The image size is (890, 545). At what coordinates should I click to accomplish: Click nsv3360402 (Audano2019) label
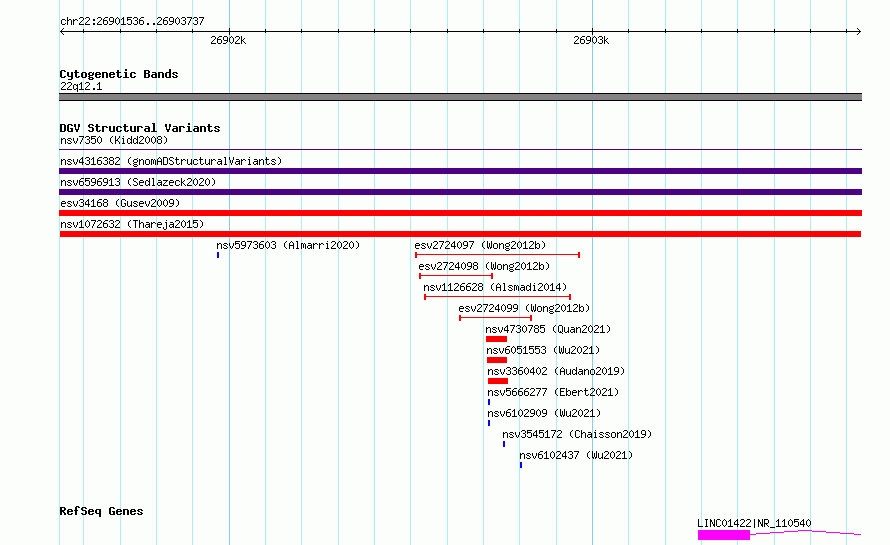[556, 371]
